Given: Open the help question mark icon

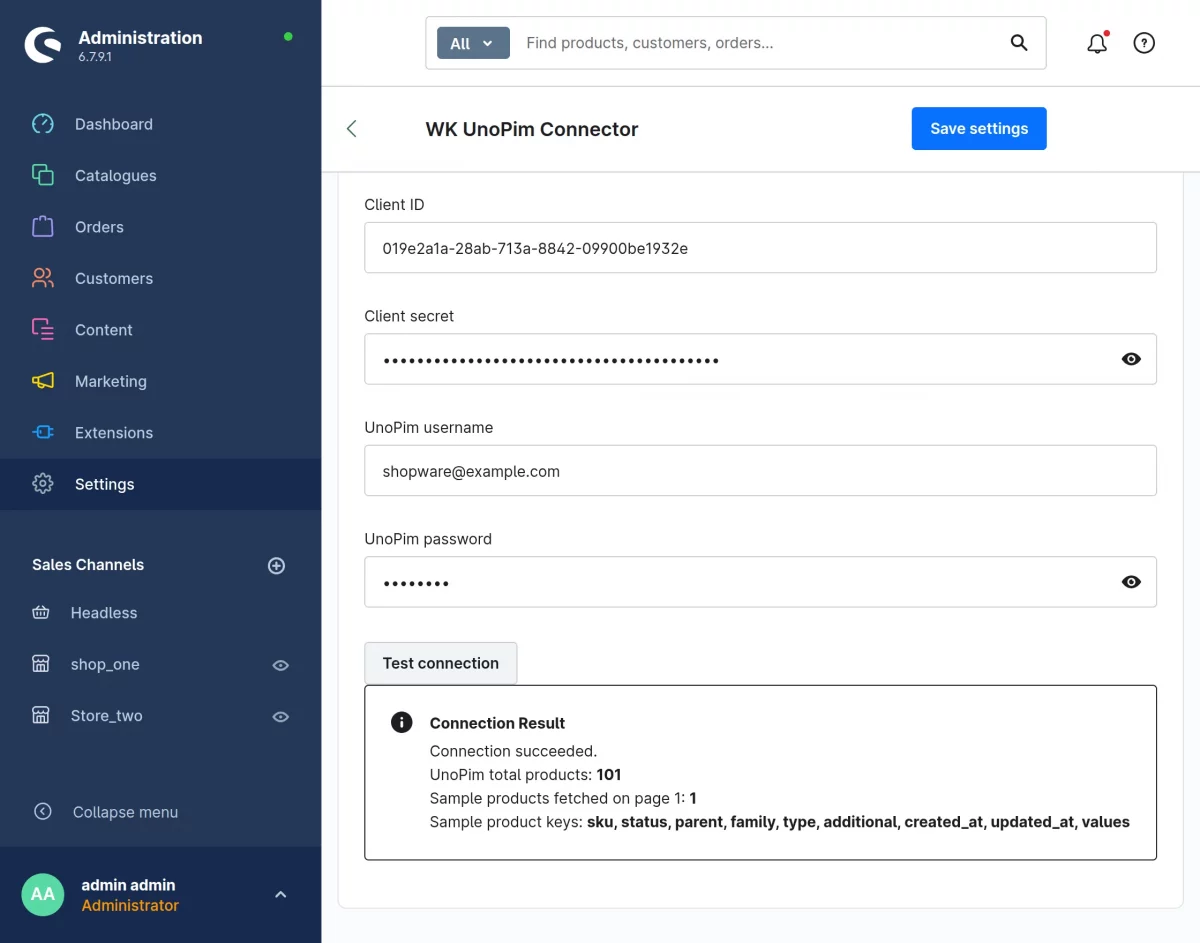Looking at the screenshot, I should pos(1144,43).
